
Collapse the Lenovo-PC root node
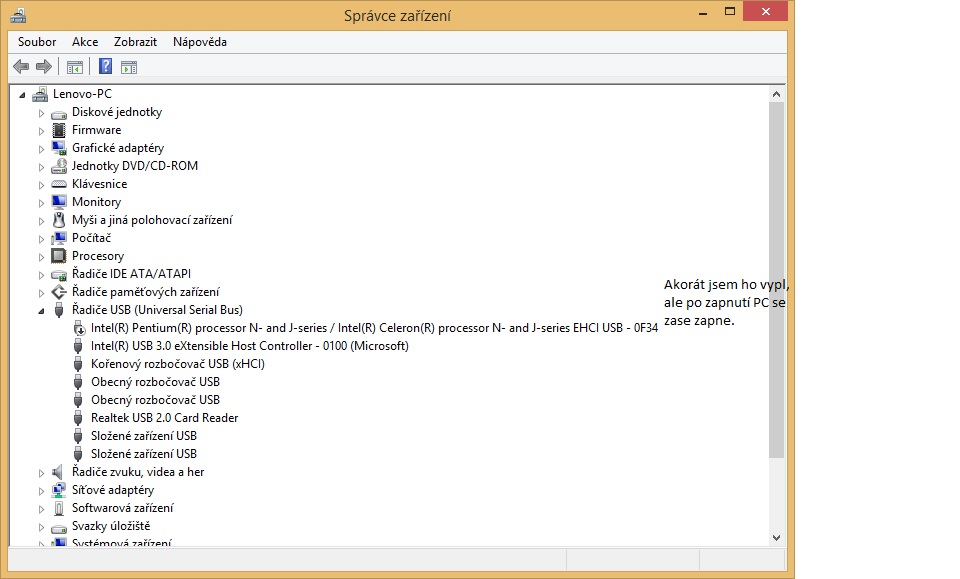coord(23,95)
